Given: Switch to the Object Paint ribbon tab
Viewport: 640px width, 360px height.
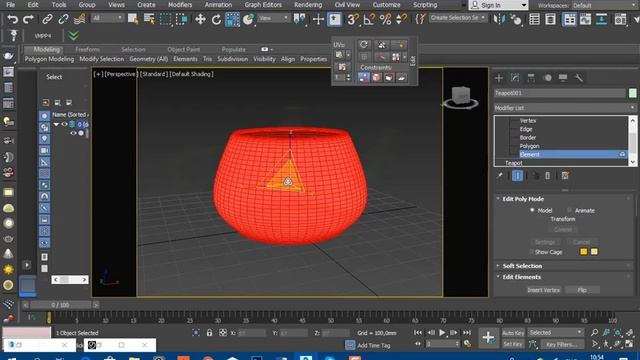Looking at the screenshot, I should pyautogui.click(x=184, y=49).
